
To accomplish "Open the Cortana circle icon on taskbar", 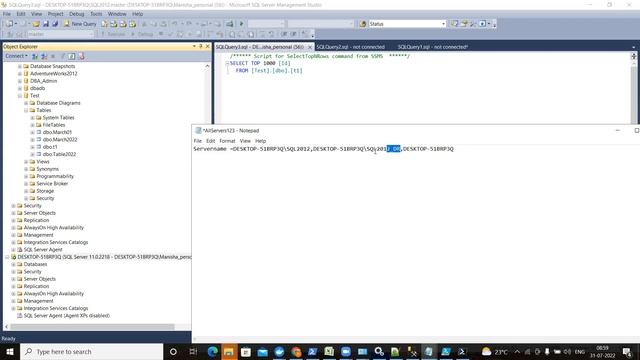I will click(x=173, y=352).
